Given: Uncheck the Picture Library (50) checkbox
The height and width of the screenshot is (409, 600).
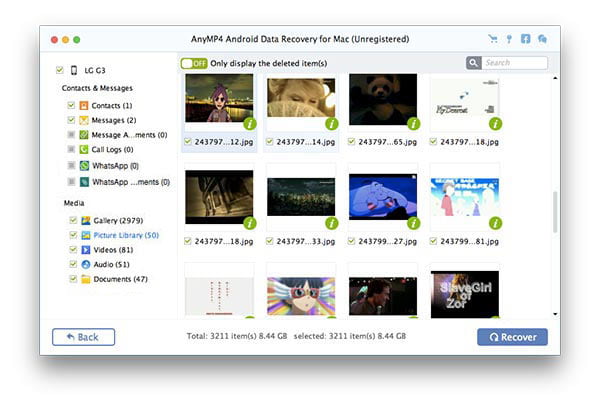Looking at the screenshot, I should point(73,235).
